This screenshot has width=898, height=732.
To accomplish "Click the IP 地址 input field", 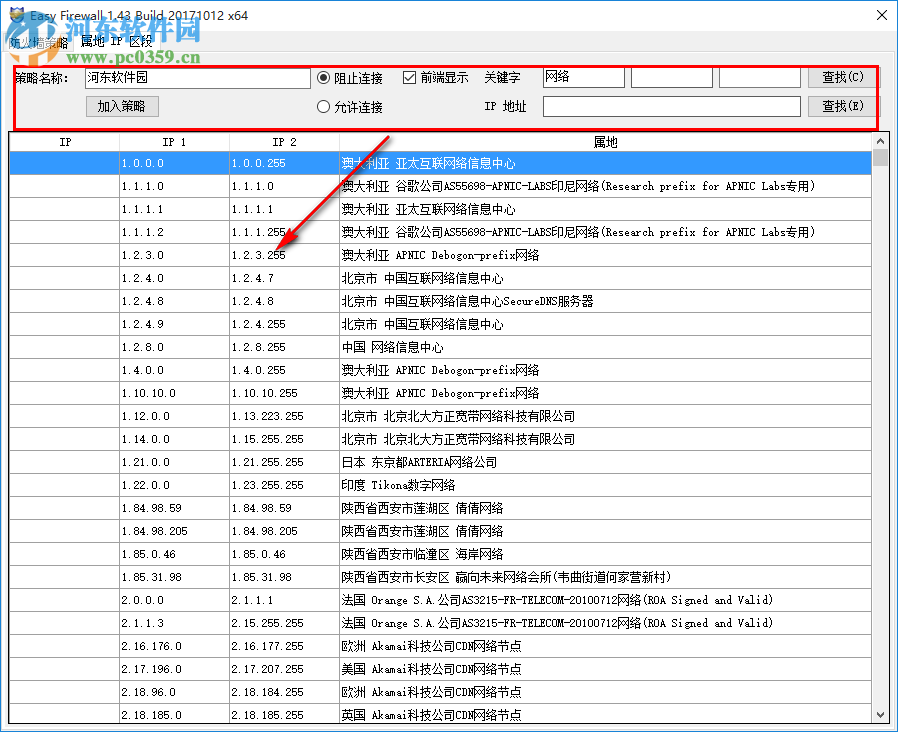I will (x=670, y=107).
